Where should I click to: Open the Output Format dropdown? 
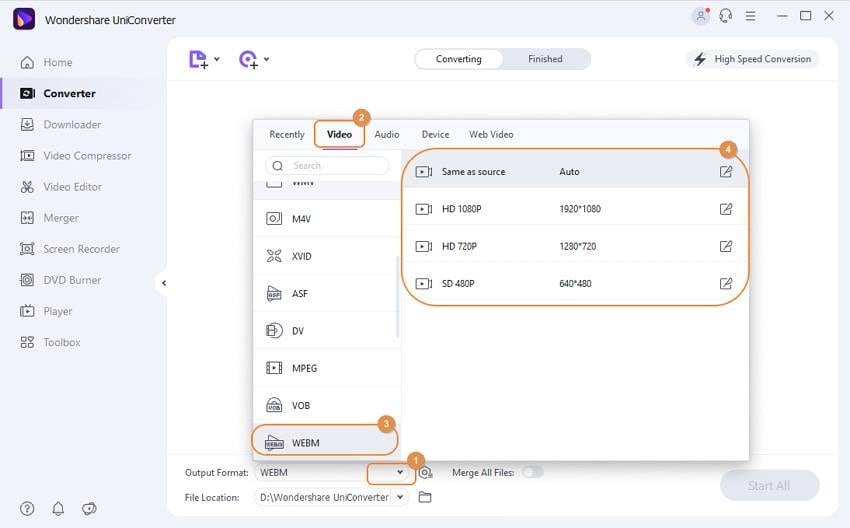400,473
